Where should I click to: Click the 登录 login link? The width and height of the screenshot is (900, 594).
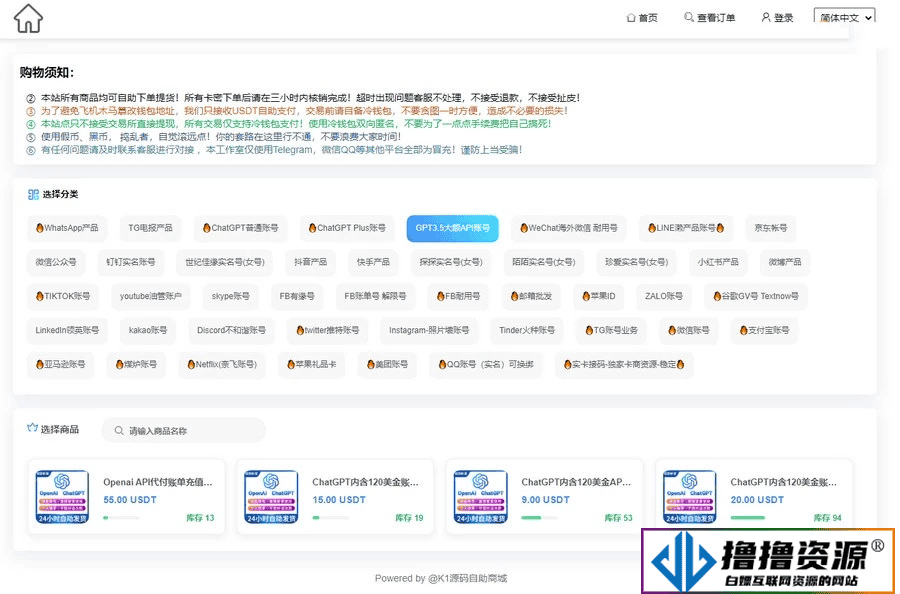(x=777, y=18)
